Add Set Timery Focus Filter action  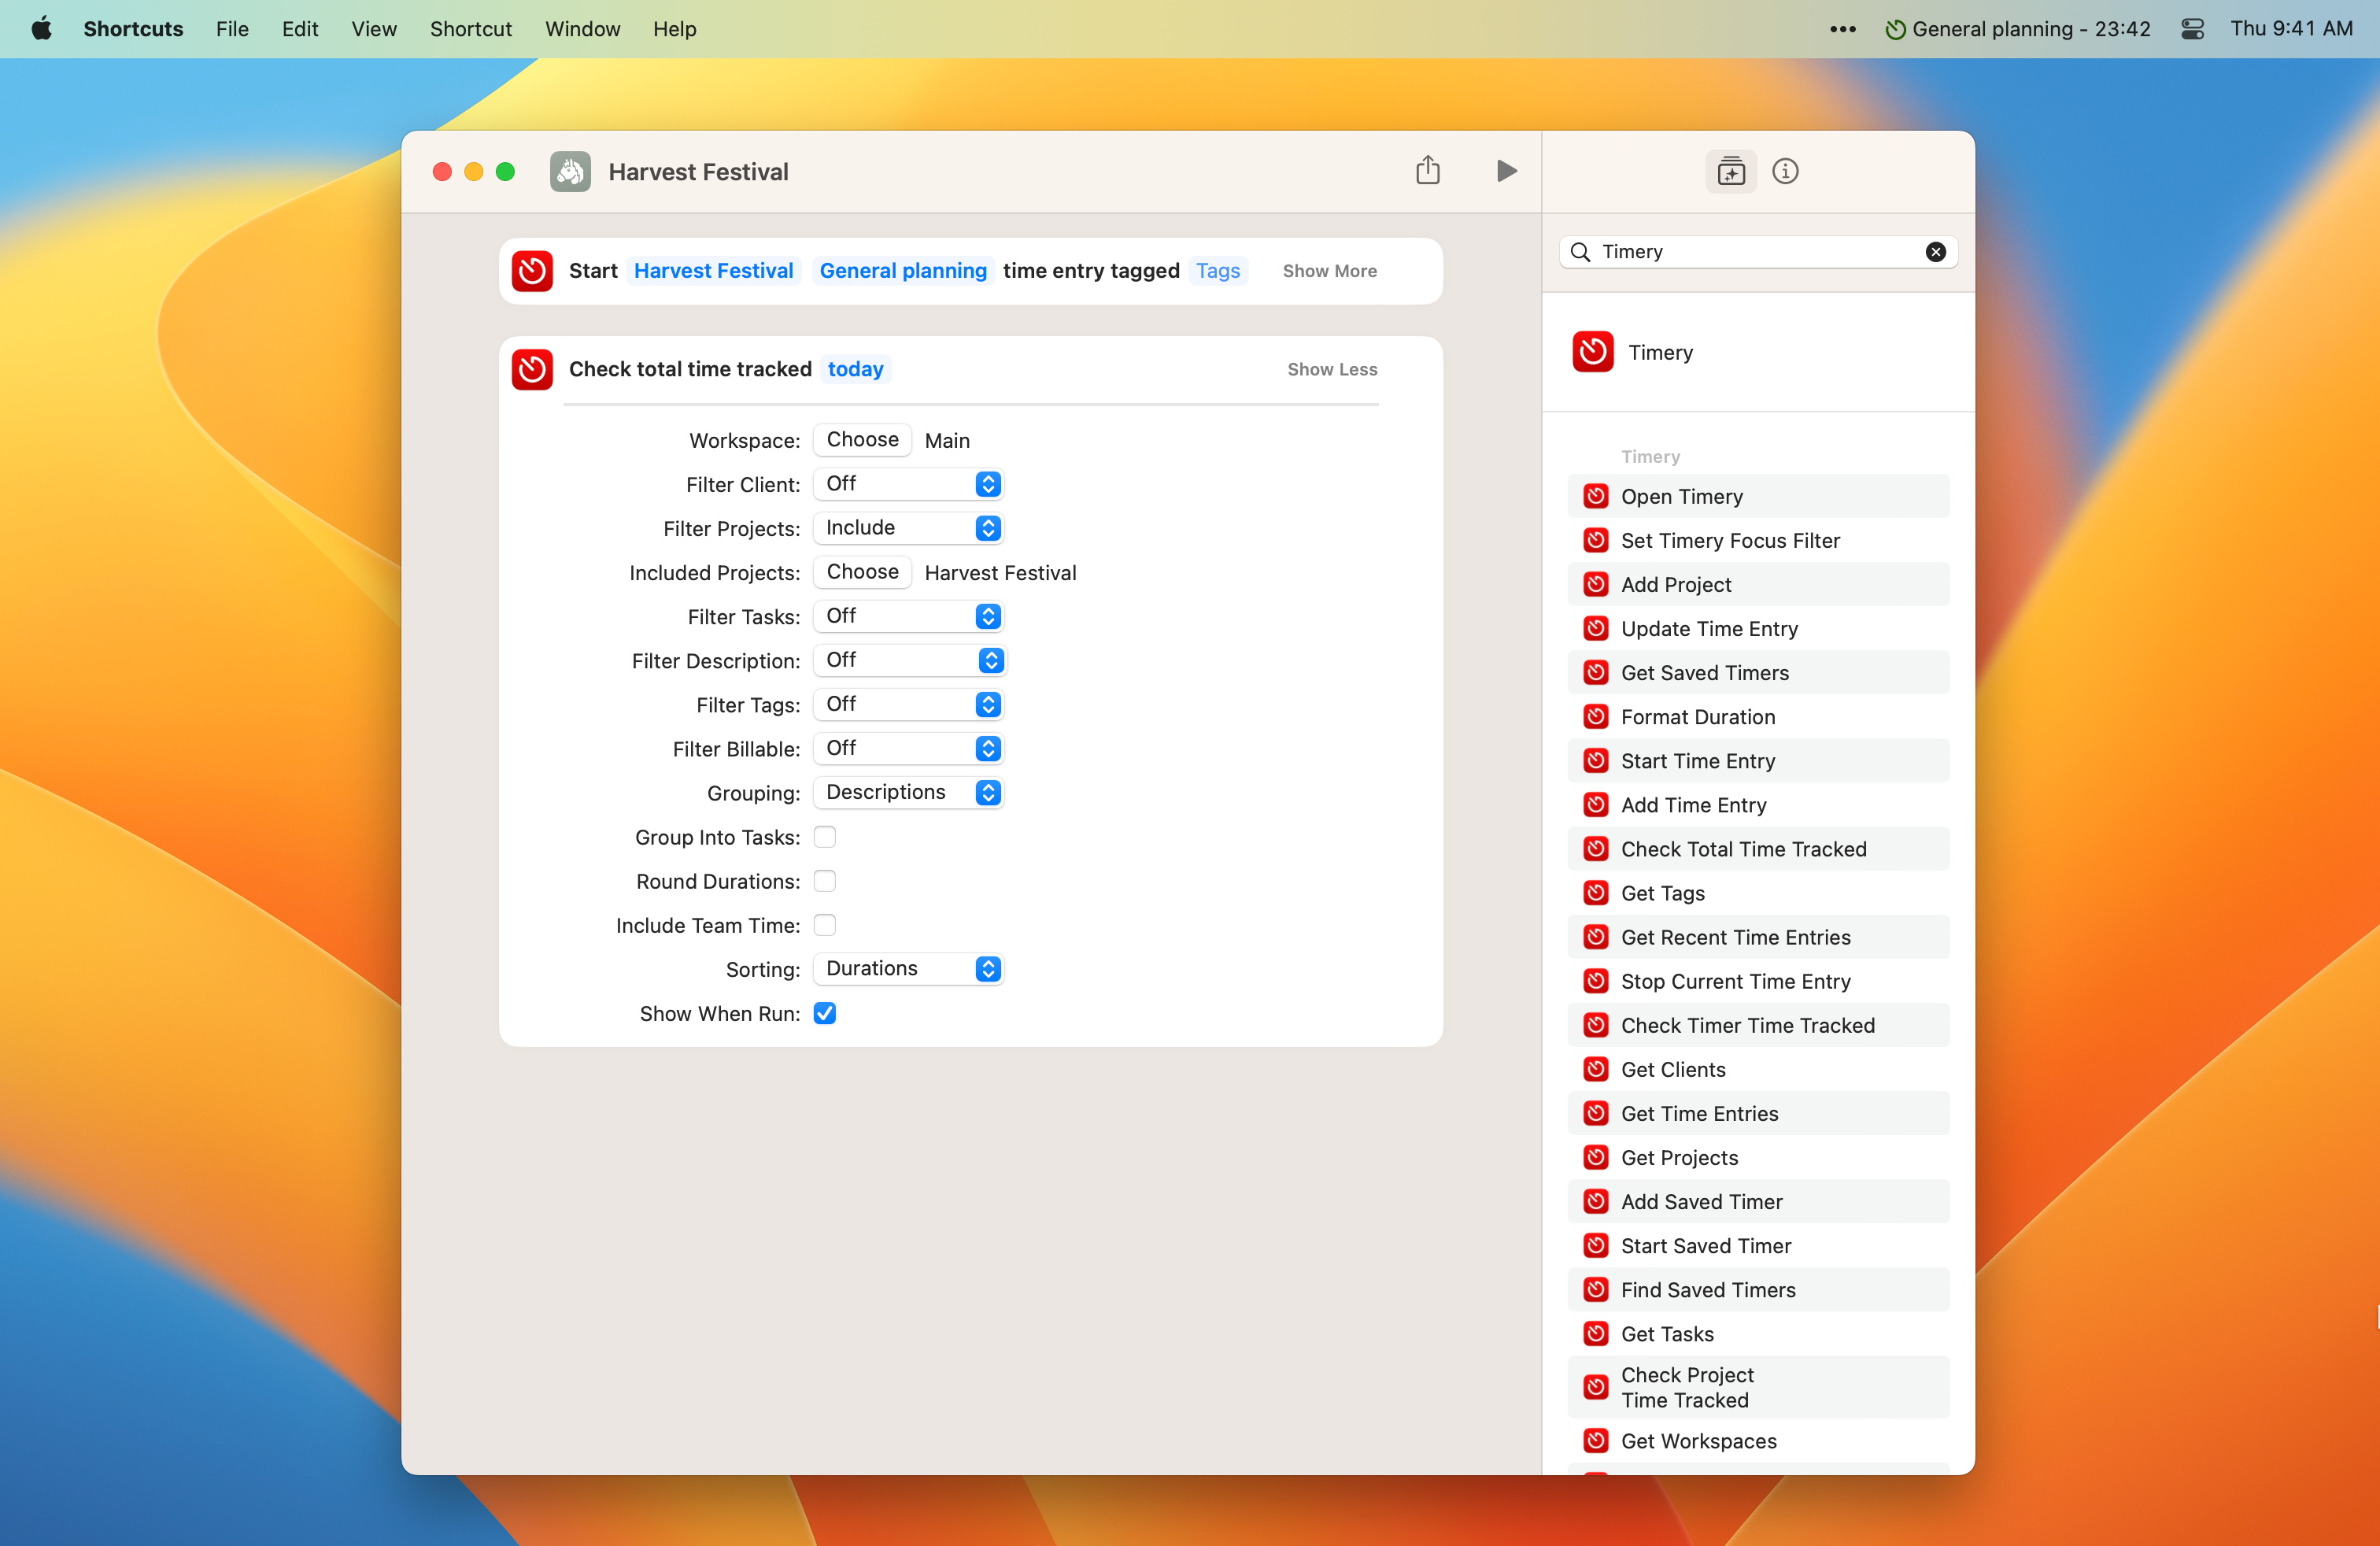(x=1758, y=540)
